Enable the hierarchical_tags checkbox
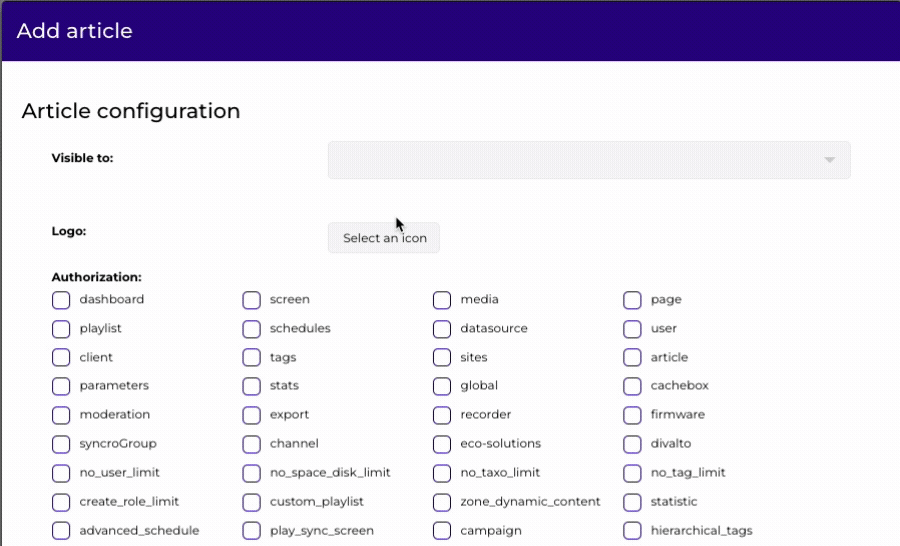The height and width of the screenshot is (546, 900). coord(632,531)
